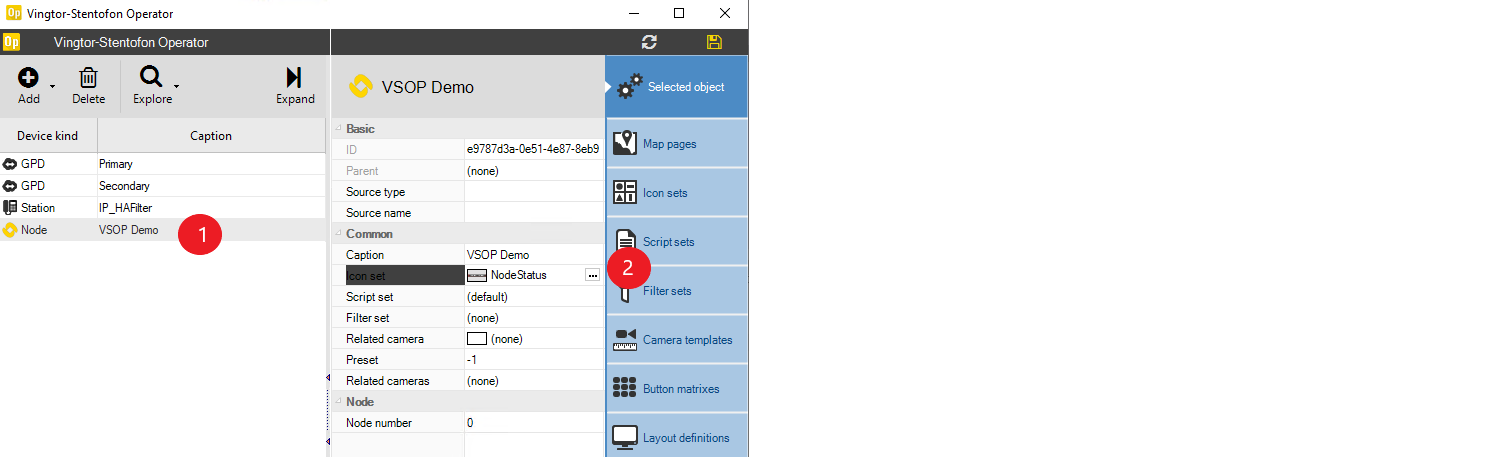Image resolution: width=1503 pixels, height=457 pixels.
Task: Open the Script sets tab
Action: tap(677, 242)
